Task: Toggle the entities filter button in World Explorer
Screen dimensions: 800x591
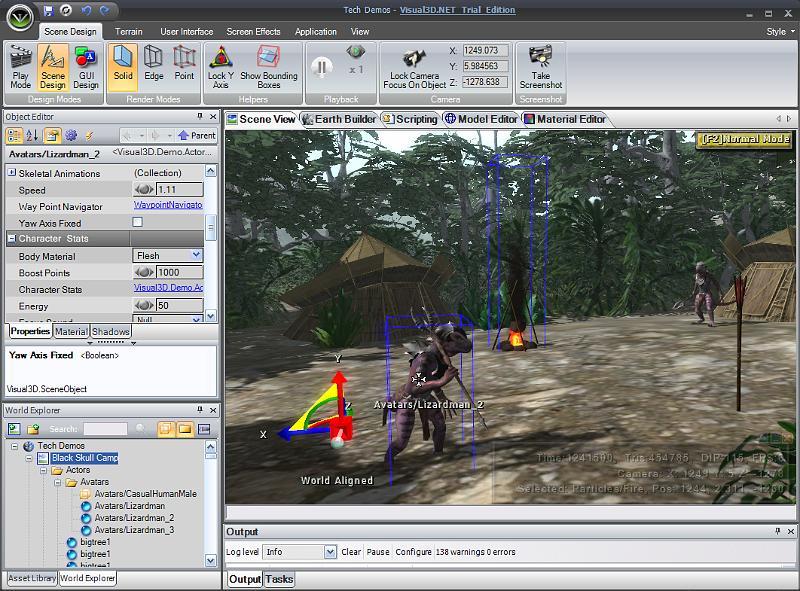Action: (x=165, y=429)
